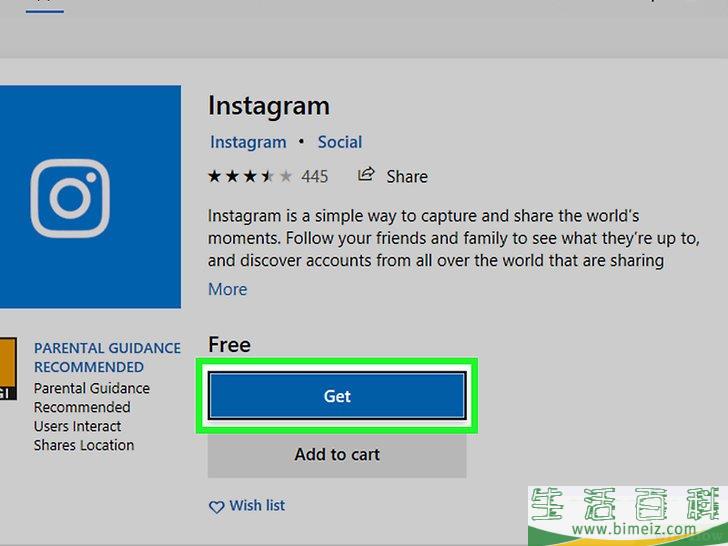The width and height of the screenshot is (728, 546).
Task: Click the Shares Location text
Action: click(84, 445)
